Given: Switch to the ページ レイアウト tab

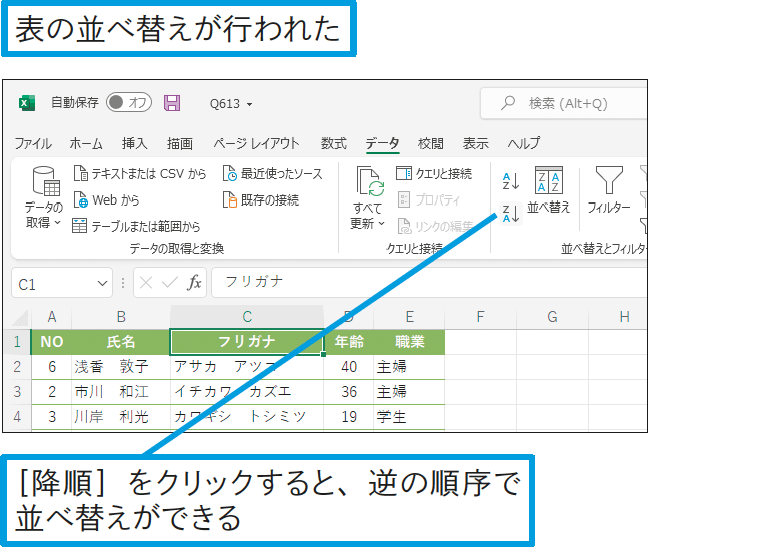Looking at the screenshot, I should tap(256, 143).
